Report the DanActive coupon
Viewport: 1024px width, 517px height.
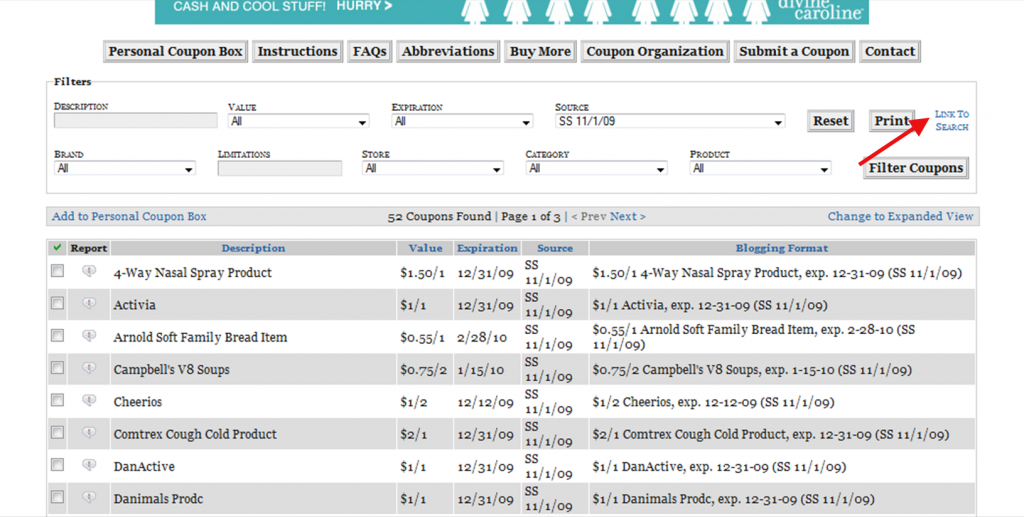89,465
